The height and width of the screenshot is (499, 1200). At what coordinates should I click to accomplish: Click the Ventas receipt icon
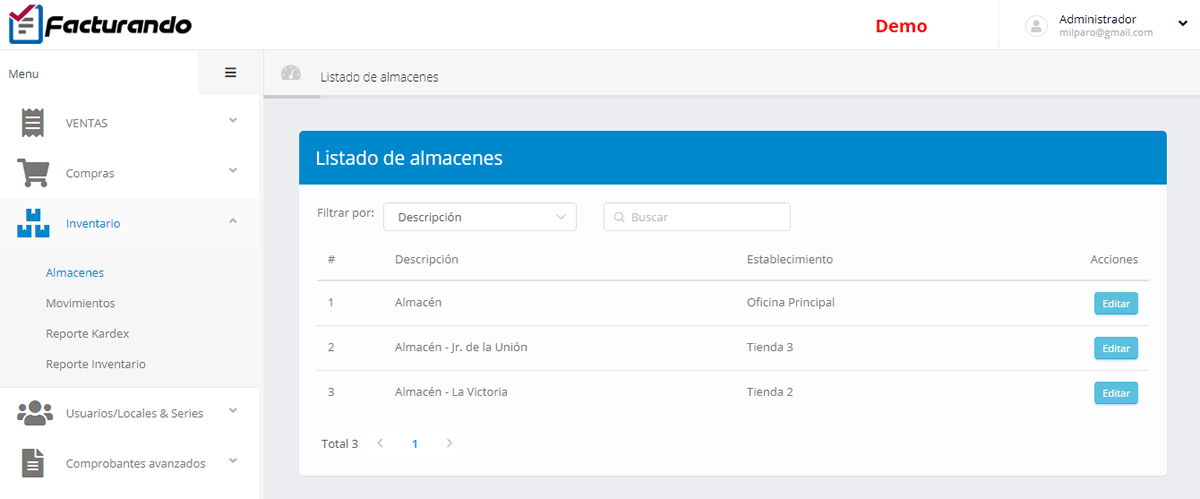click(33, 122)
